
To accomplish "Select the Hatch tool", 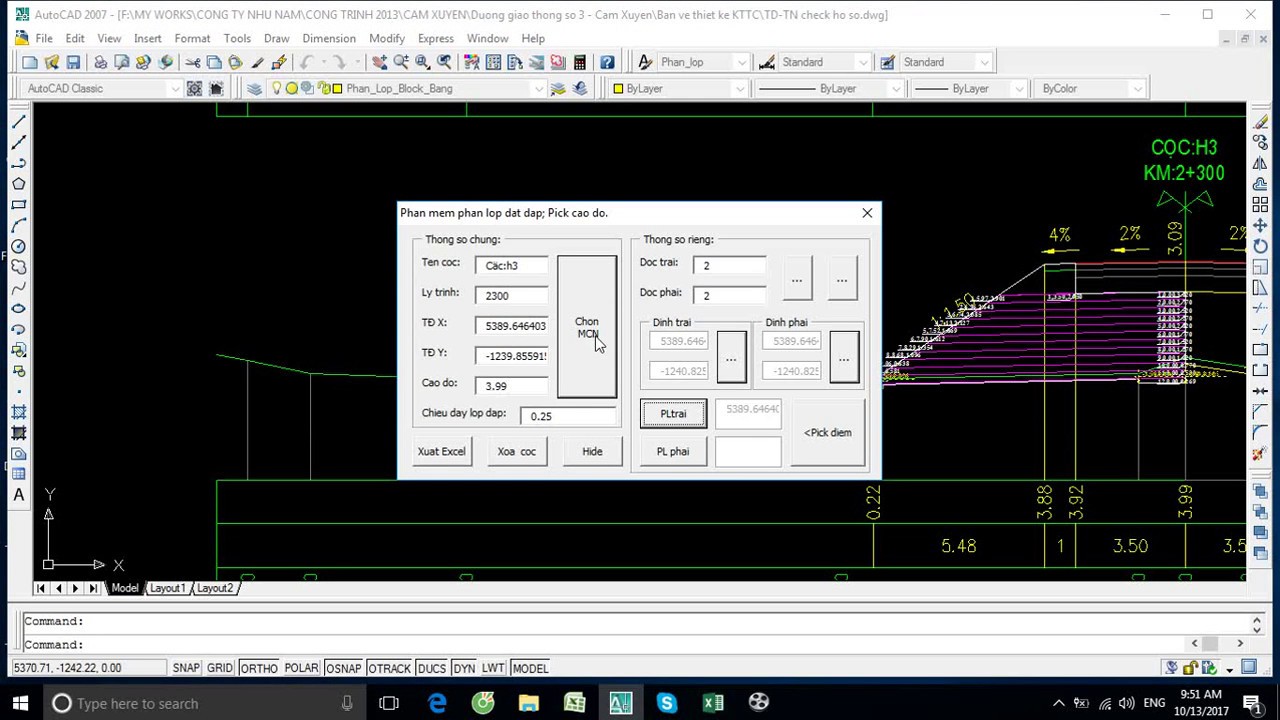I will tap(18, 412).
